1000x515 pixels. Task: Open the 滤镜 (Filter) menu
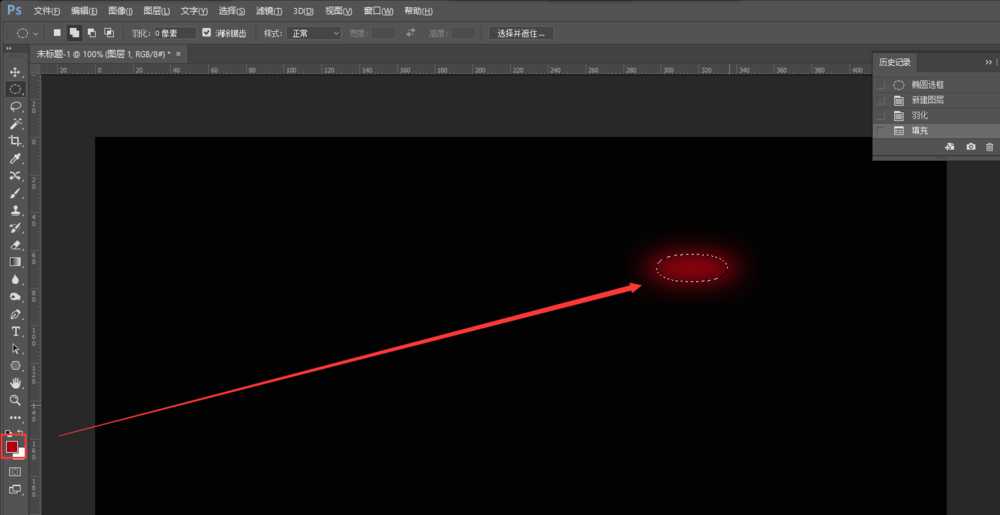[x=268, y=11]
